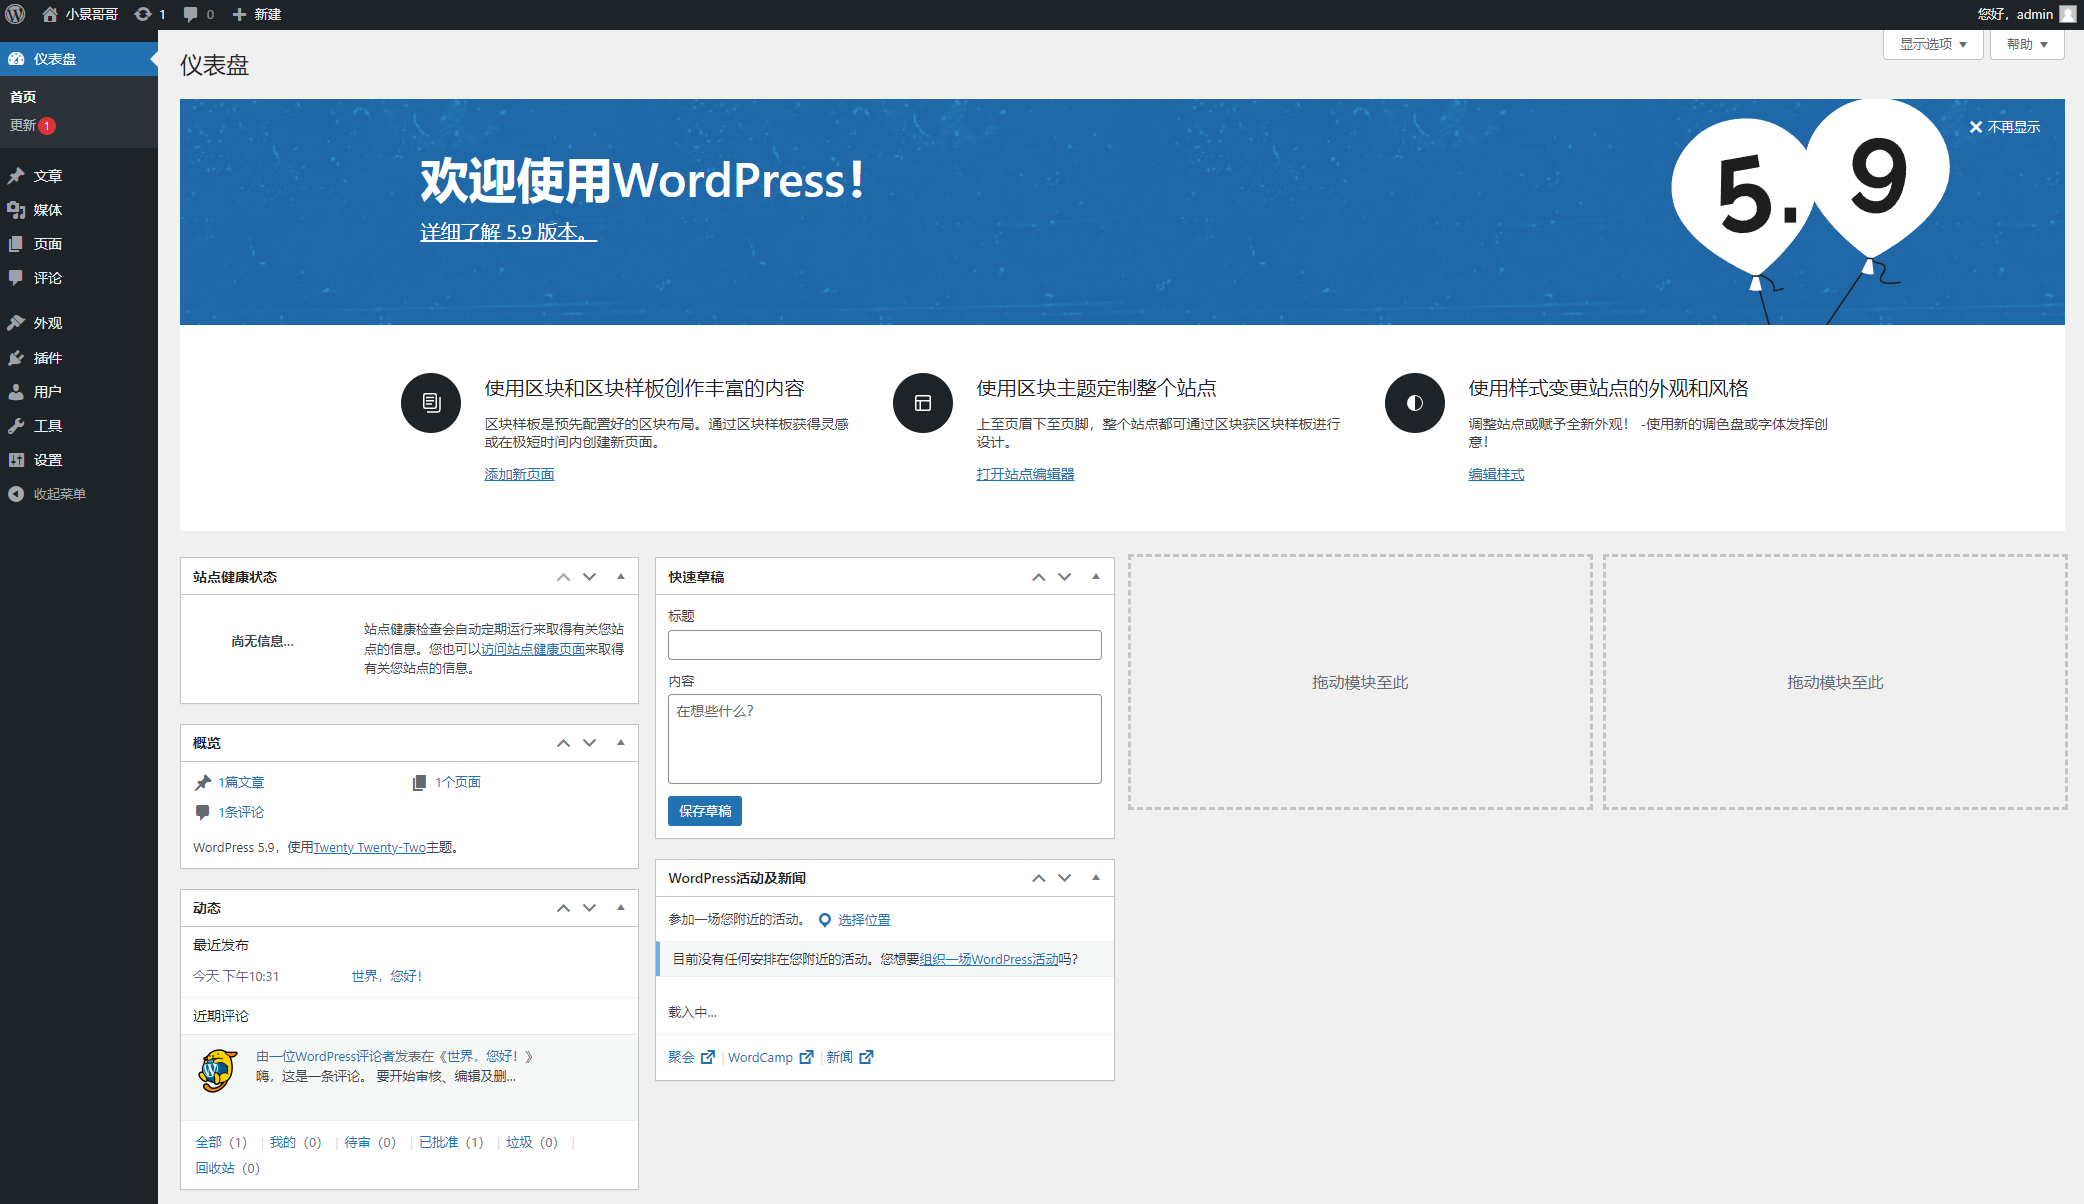This screenshot has height=1204, width=2084.
Task: Open the 1条评论 link
Action: point(241,812)
